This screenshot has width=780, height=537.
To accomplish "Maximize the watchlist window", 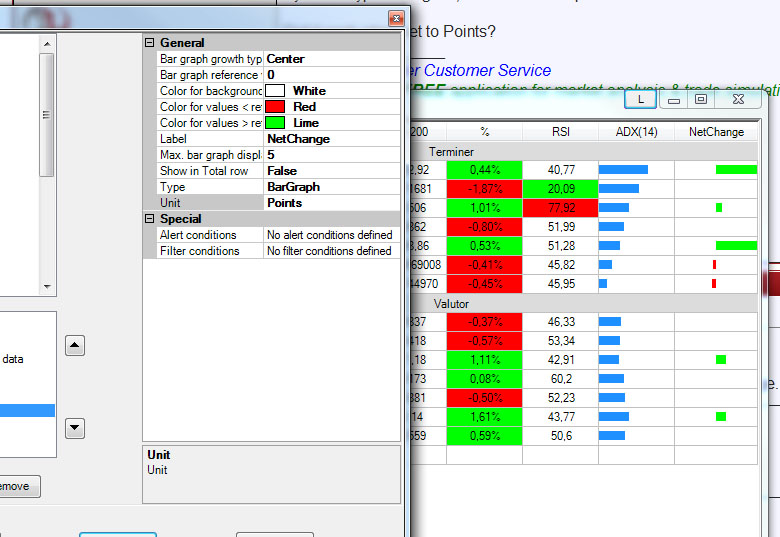I will pos(701,99).
